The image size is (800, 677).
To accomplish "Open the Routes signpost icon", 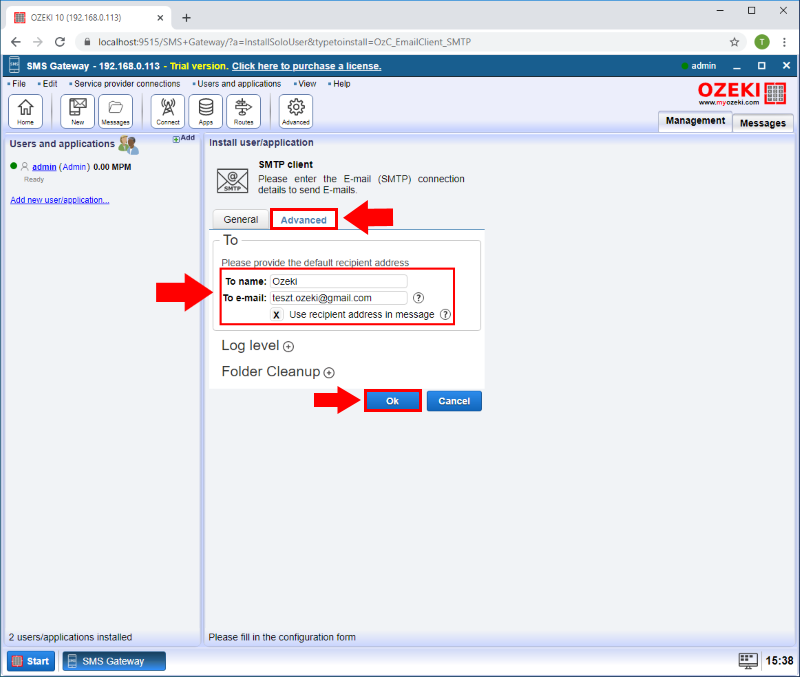I will [243, 111].
